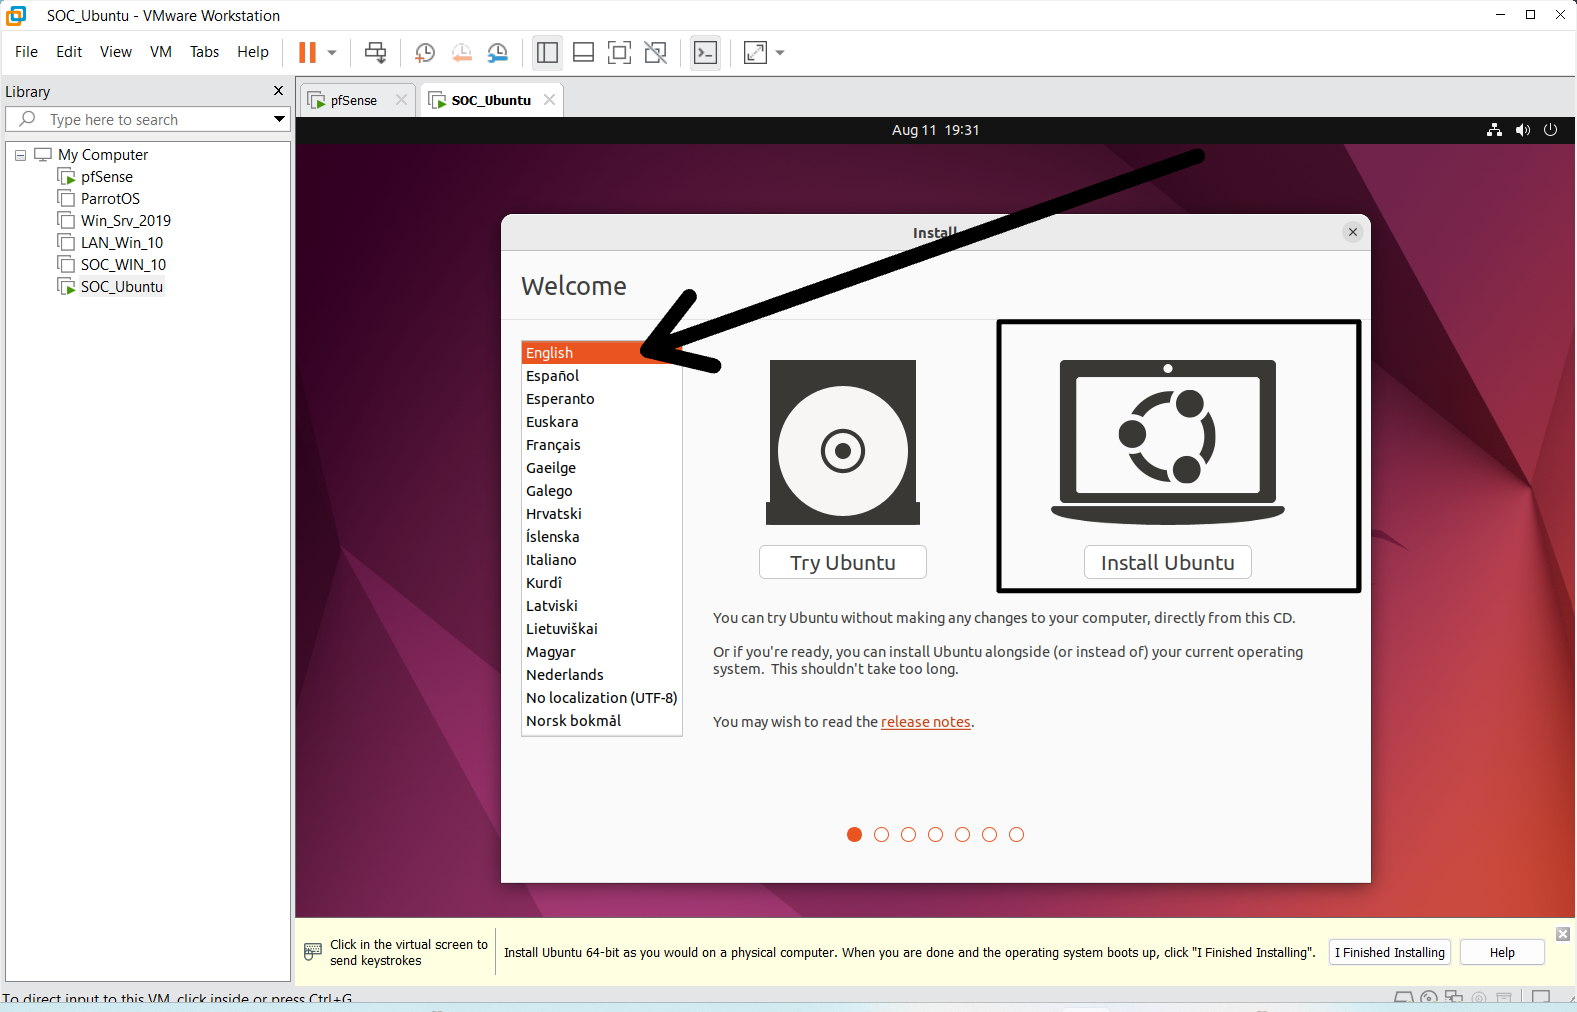This screenshot has height=1012, width=1577.
Task: Select LAN_Win_10 in the library
Action: [122, 243]
